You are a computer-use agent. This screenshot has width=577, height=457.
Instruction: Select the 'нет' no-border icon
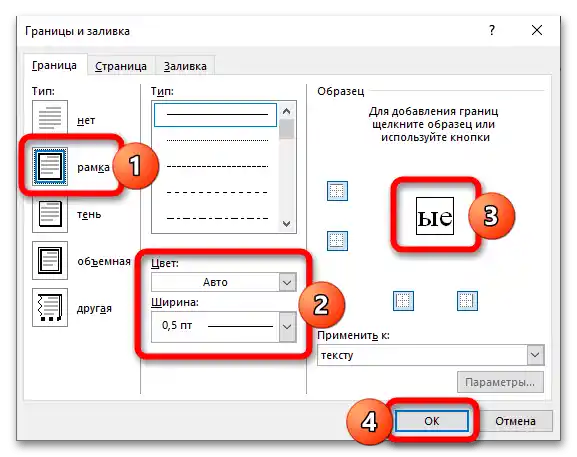point(50,118)
